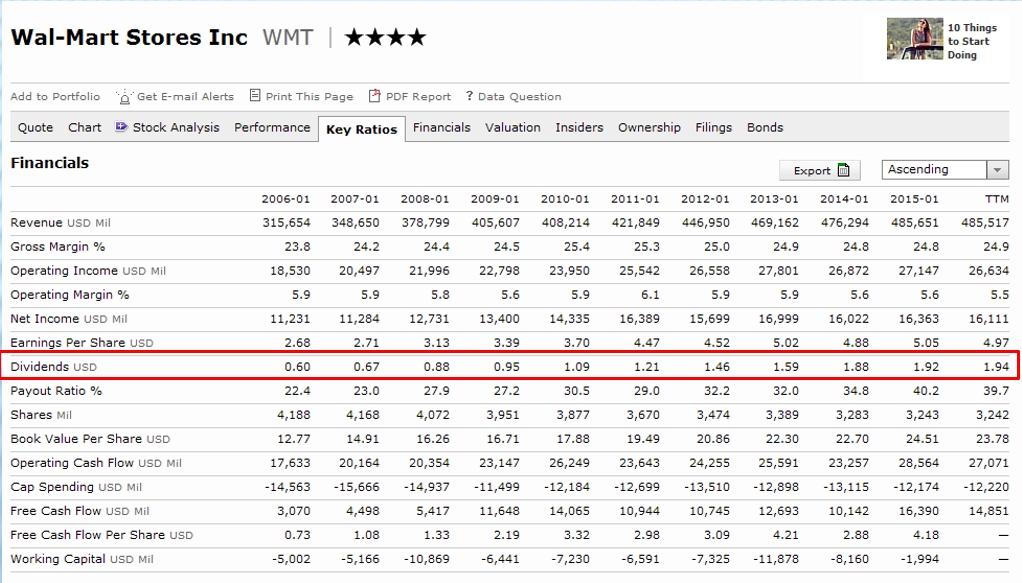Click the Operating Cash Flow row label

96,463
